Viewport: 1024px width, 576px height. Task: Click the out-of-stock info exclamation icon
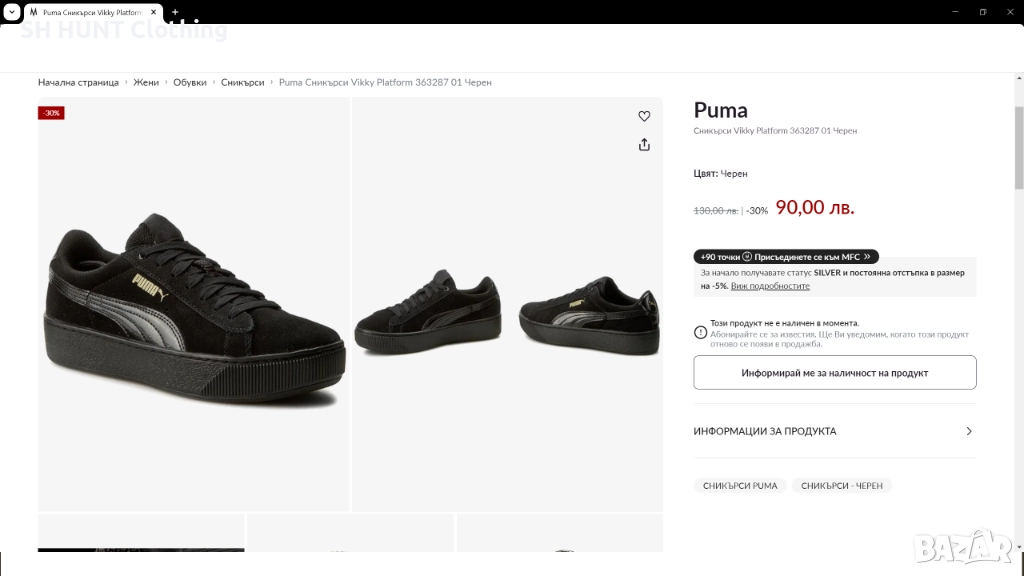pyautogui.click(x=700, y=332)
